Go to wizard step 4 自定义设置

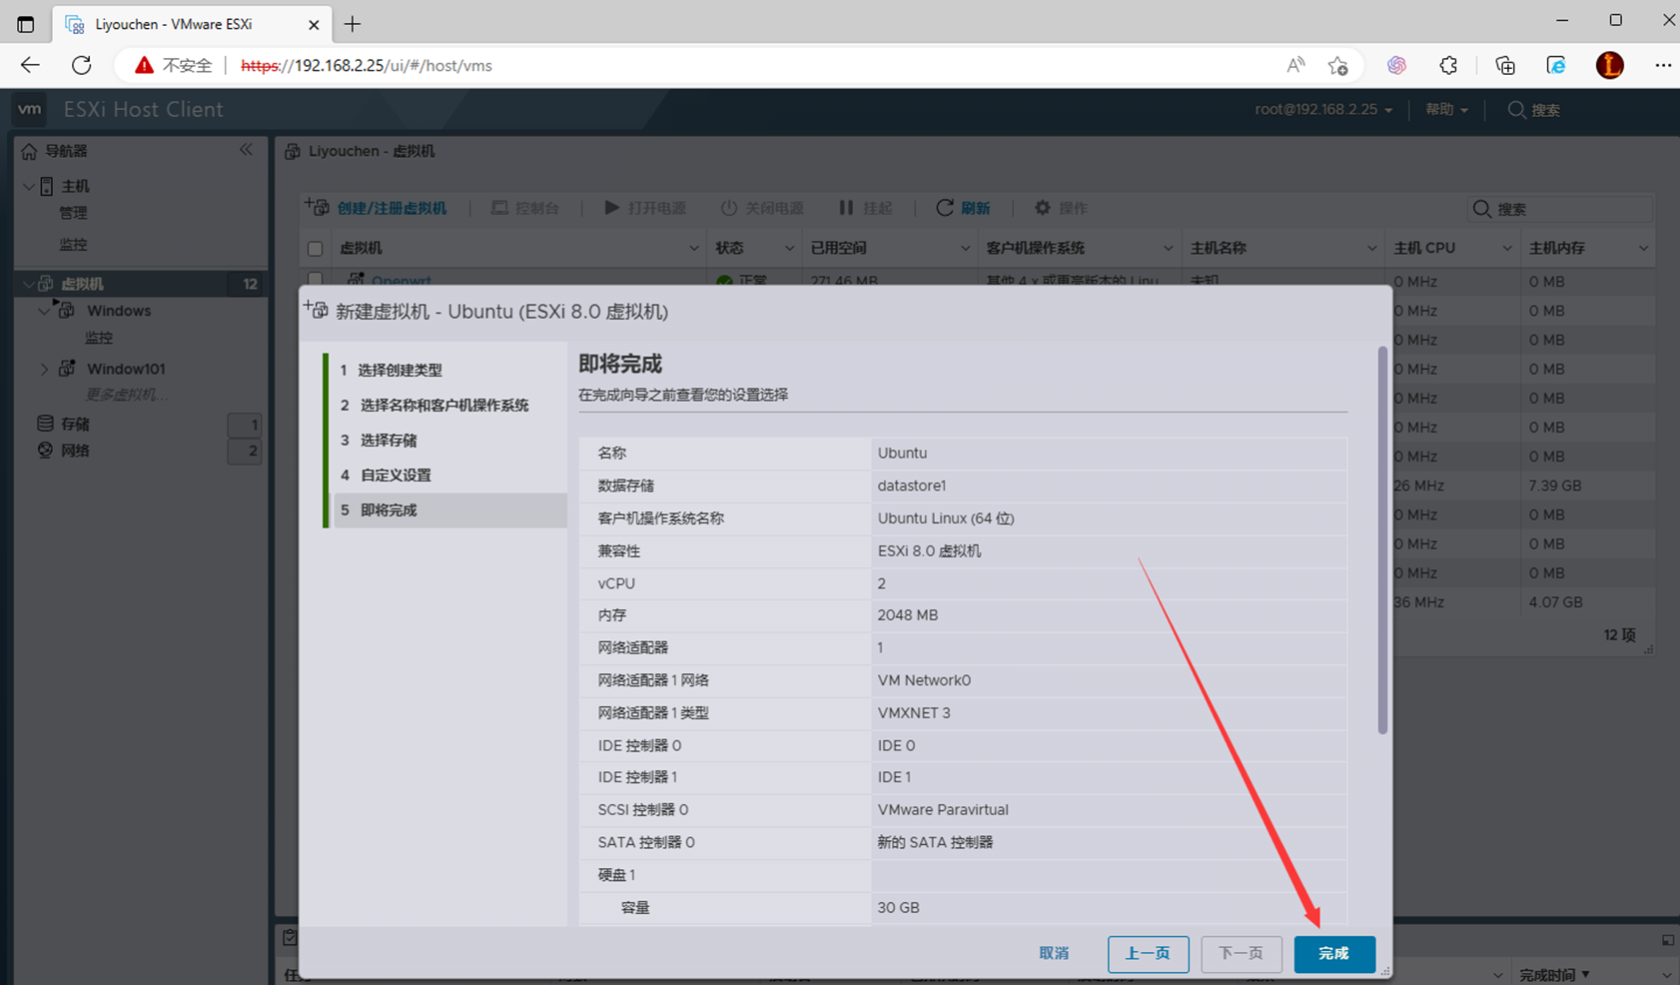(395, 475)
